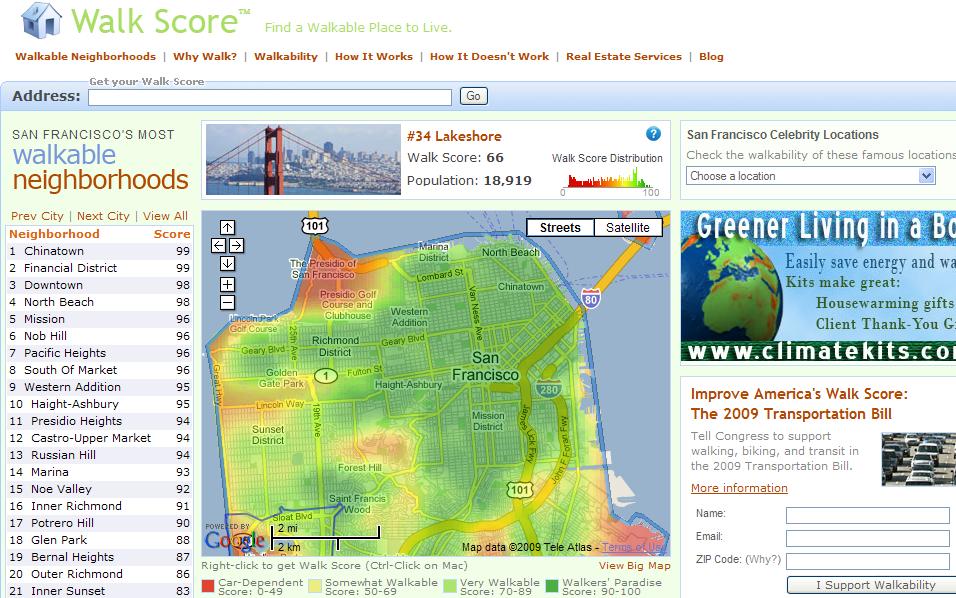Select North Beach in the neighborhood list
The height and width of the screenshot is (598, 956).
(x=99, y=302)
